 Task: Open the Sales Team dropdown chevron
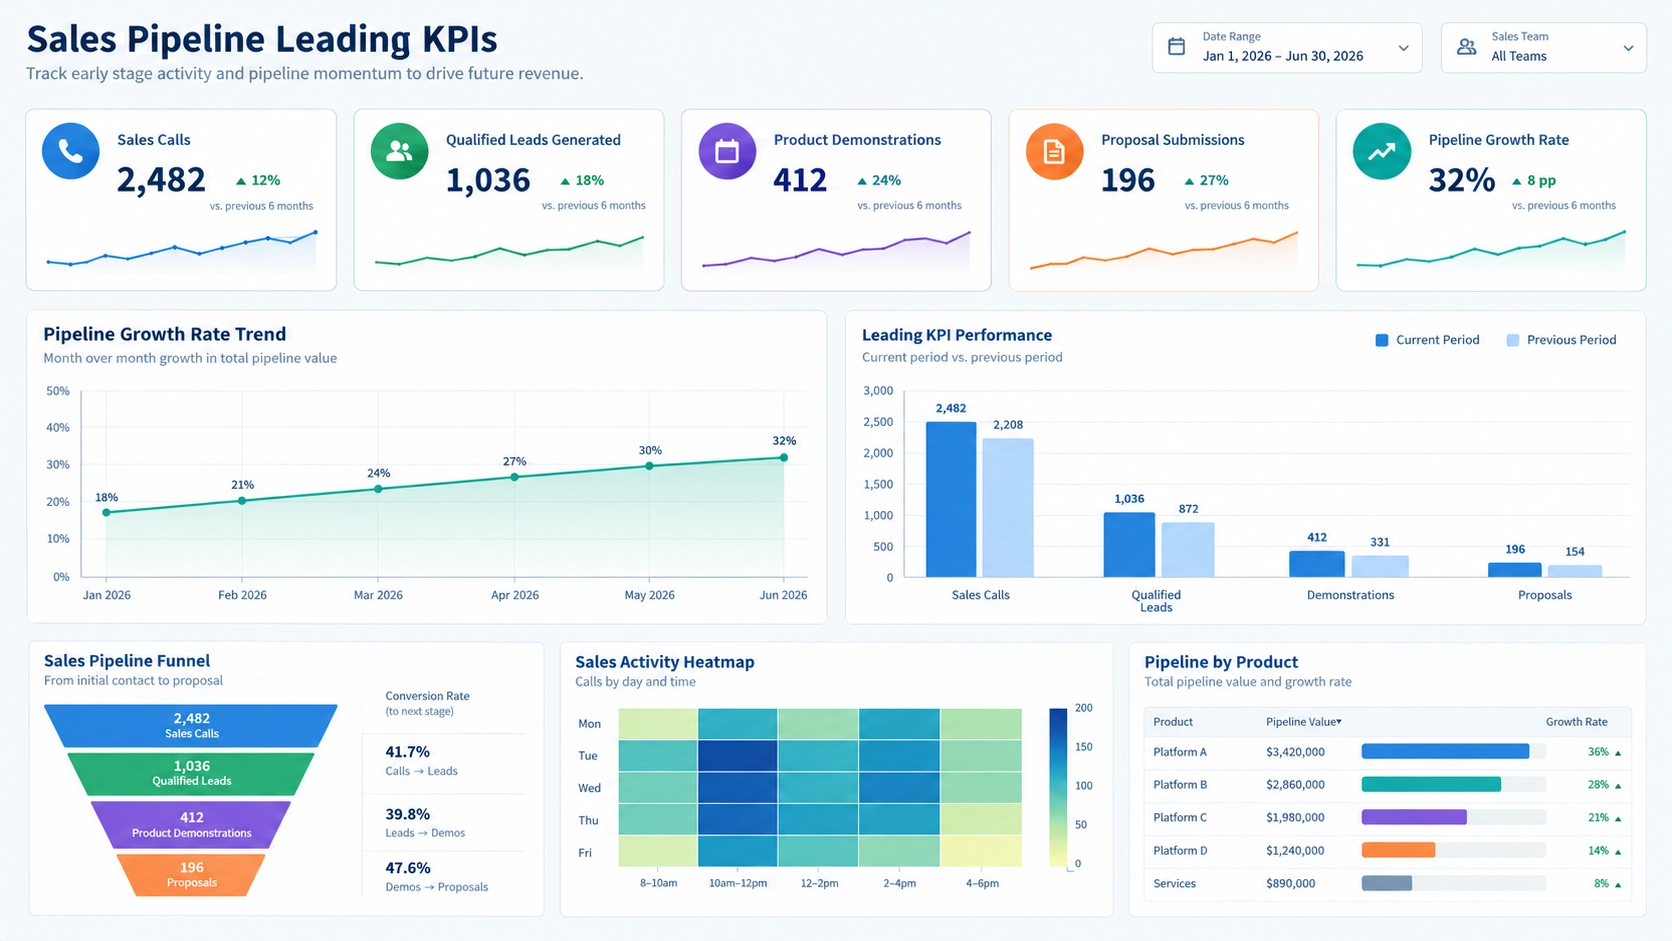click(x=1628, y=48)
